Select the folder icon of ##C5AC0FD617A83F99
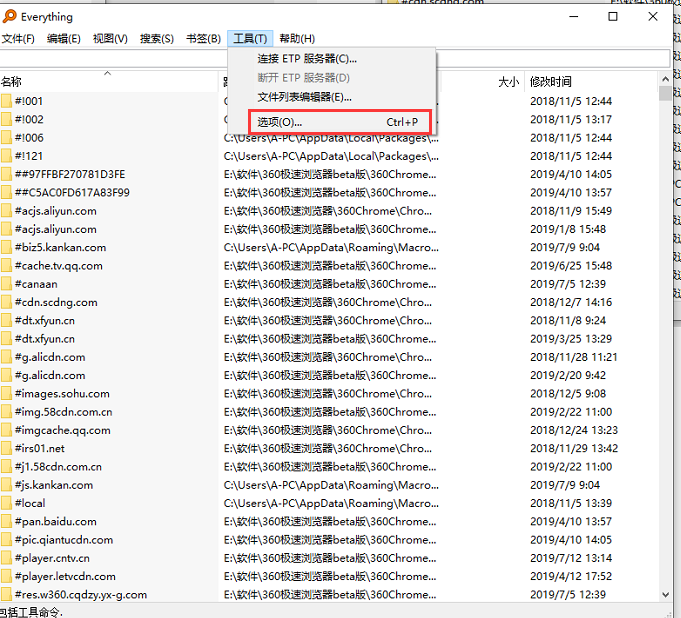This screenshot has height=618, width=681. pos(6,192)
